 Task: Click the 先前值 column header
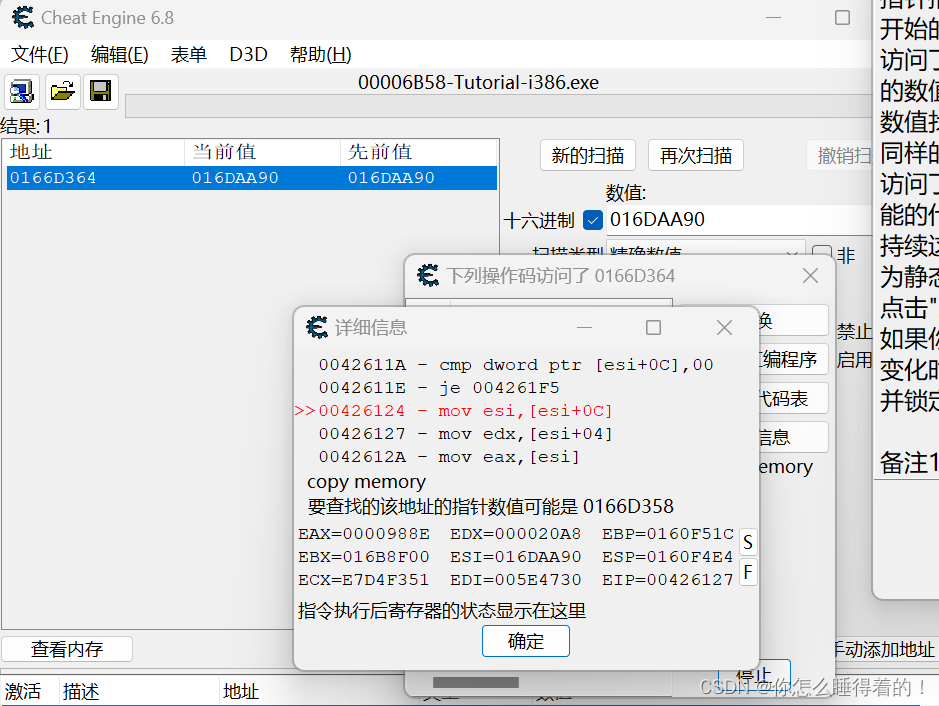tap(419, 151)
